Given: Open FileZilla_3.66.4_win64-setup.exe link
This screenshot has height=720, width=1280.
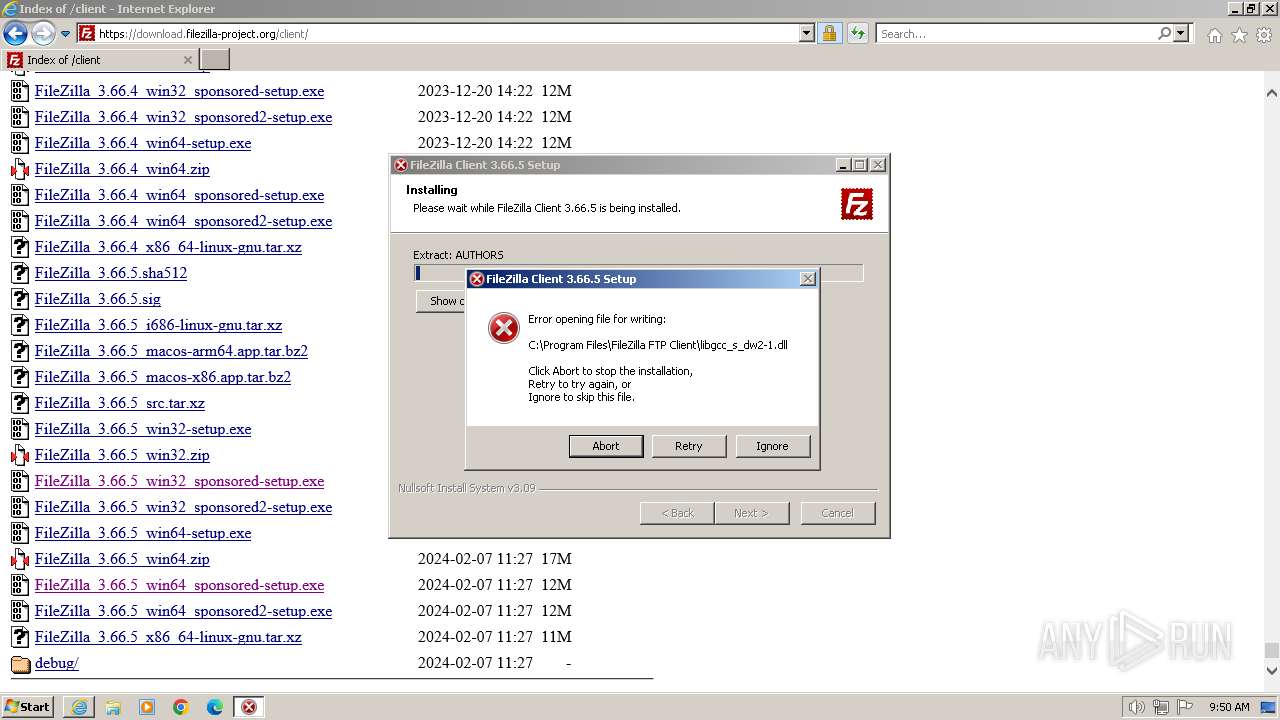Looking at the screenshot, I should [143, 143].
